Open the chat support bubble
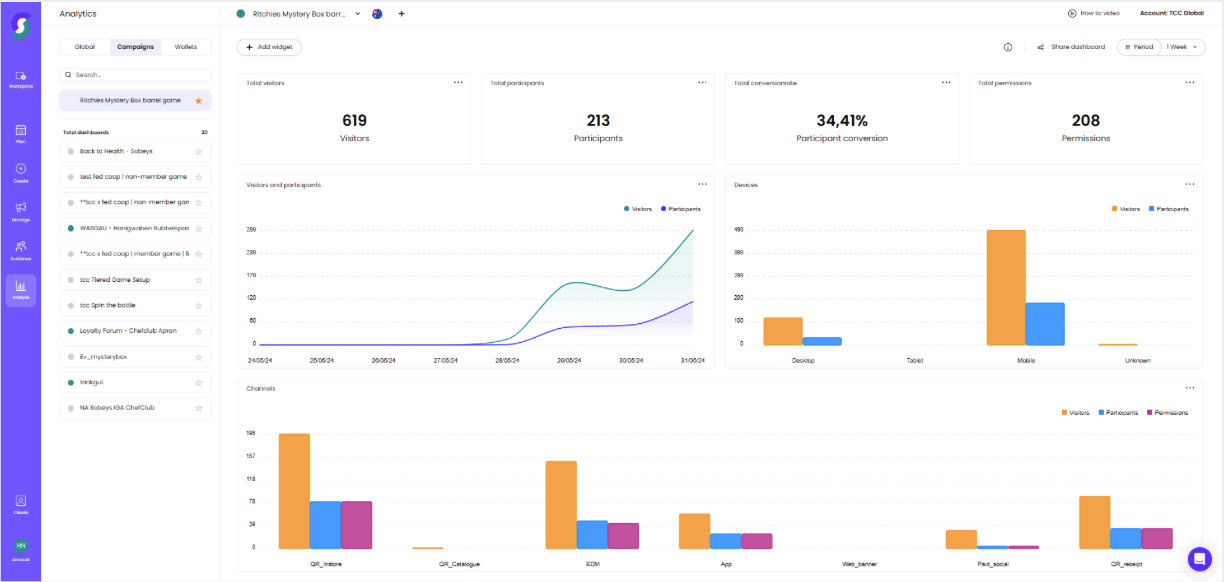Screen dimensions: 1224x582 click(x=1199, y=558)
